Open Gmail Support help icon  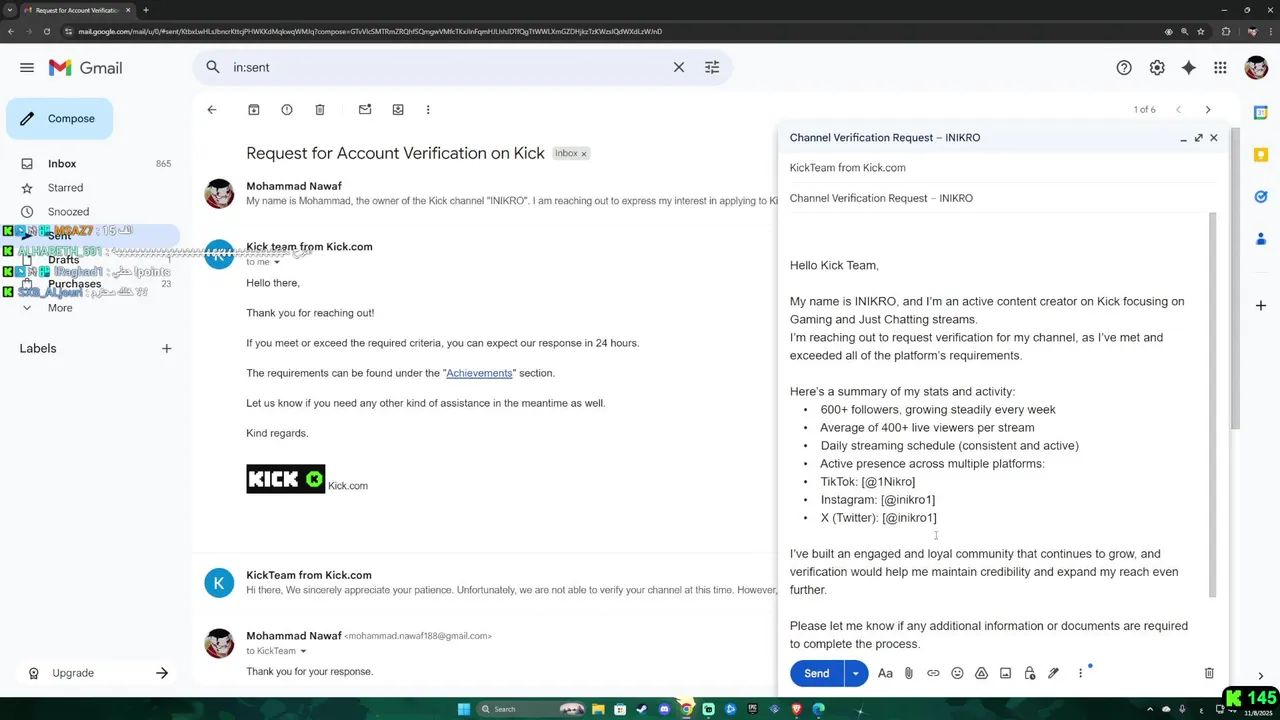tap(1124, 68)
